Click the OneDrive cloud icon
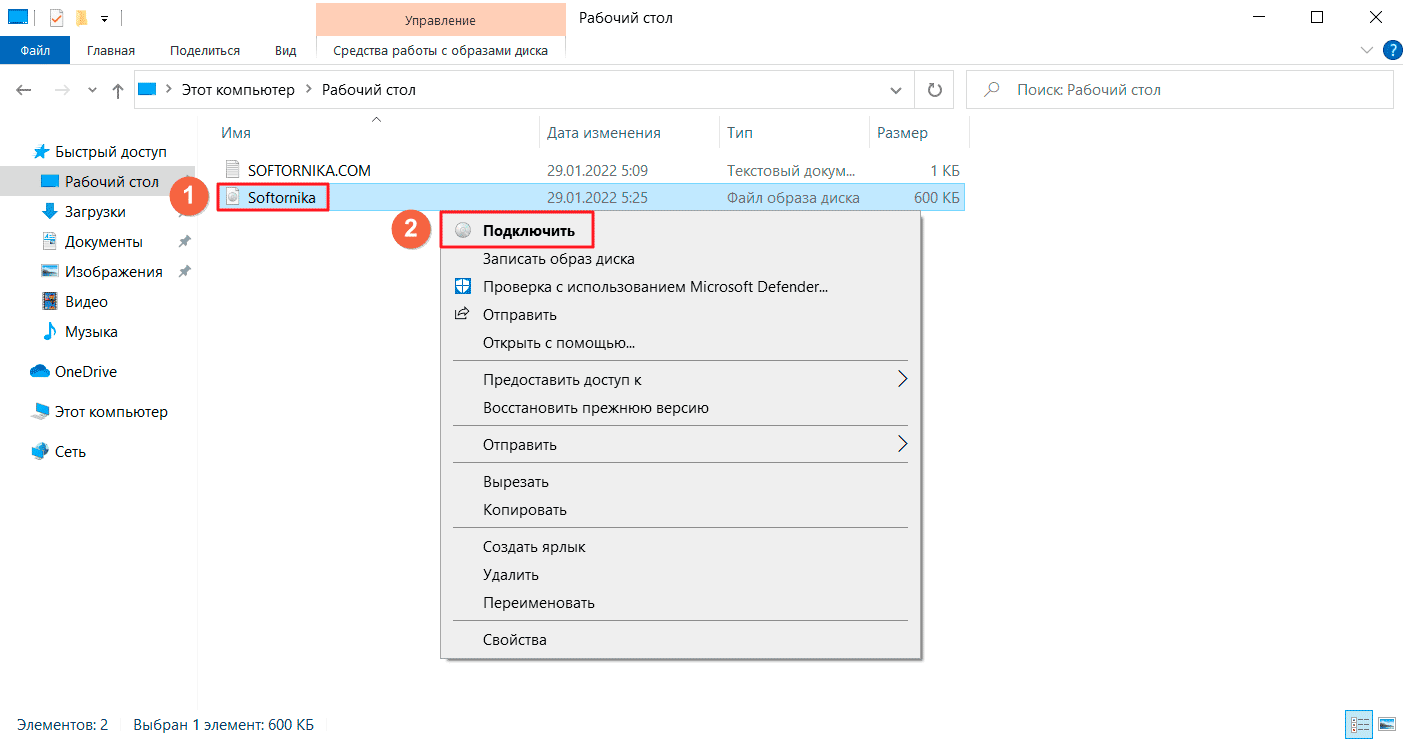Viewport: 1403px width, 740px height. click(x=40, y=371)
